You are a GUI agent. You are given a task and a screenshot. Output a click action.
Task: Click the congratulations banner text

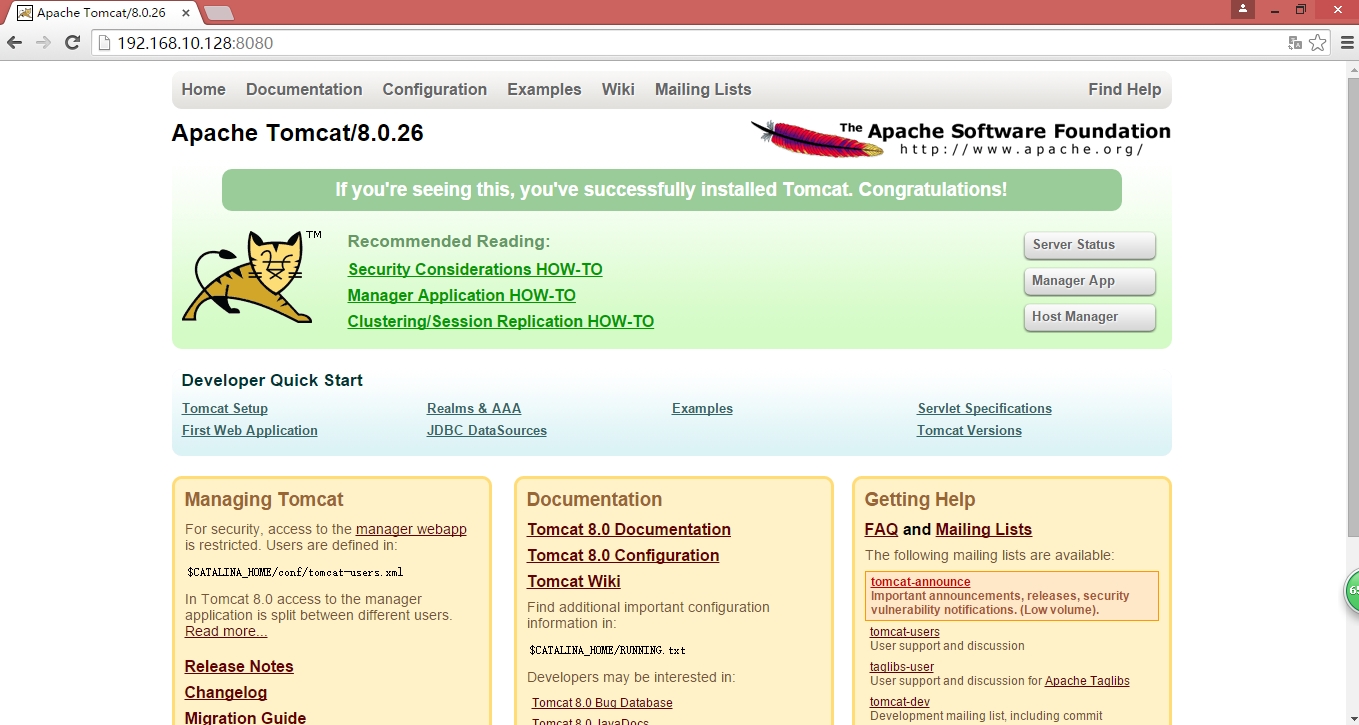[x=671, y=190]
